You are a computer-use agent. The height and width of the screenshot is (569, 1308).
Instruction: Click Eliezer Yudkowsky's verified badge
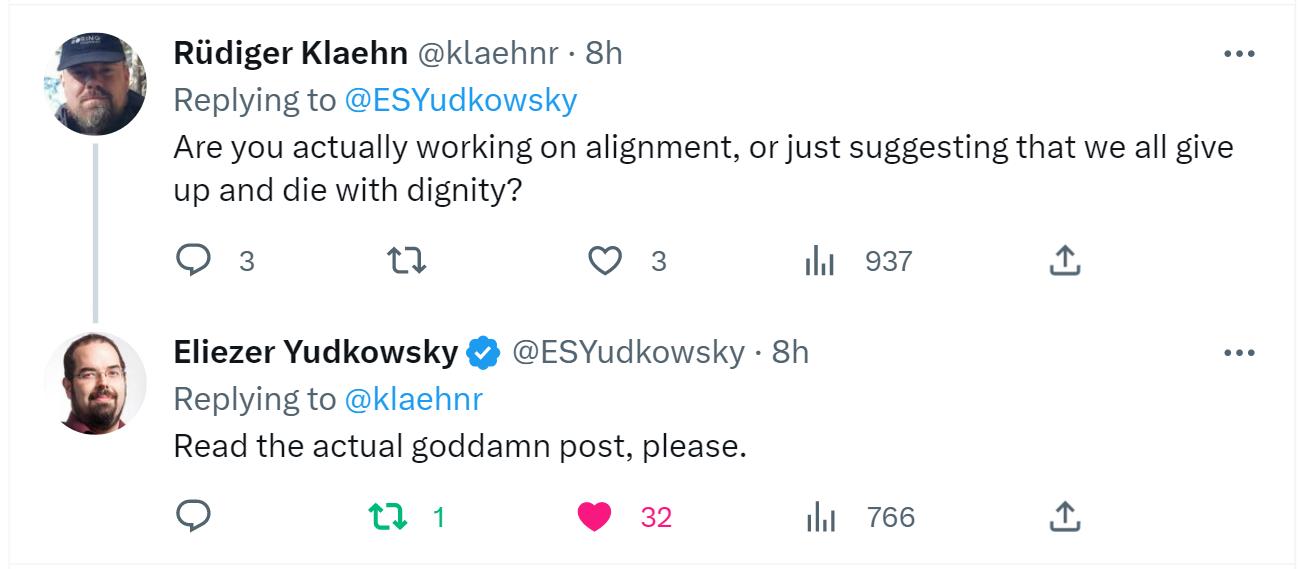[x=484, y=352]
